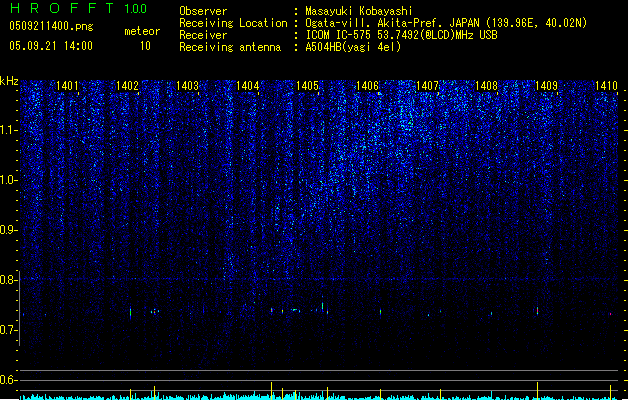Click the date stamp 05.09.21 14:00

51,46
